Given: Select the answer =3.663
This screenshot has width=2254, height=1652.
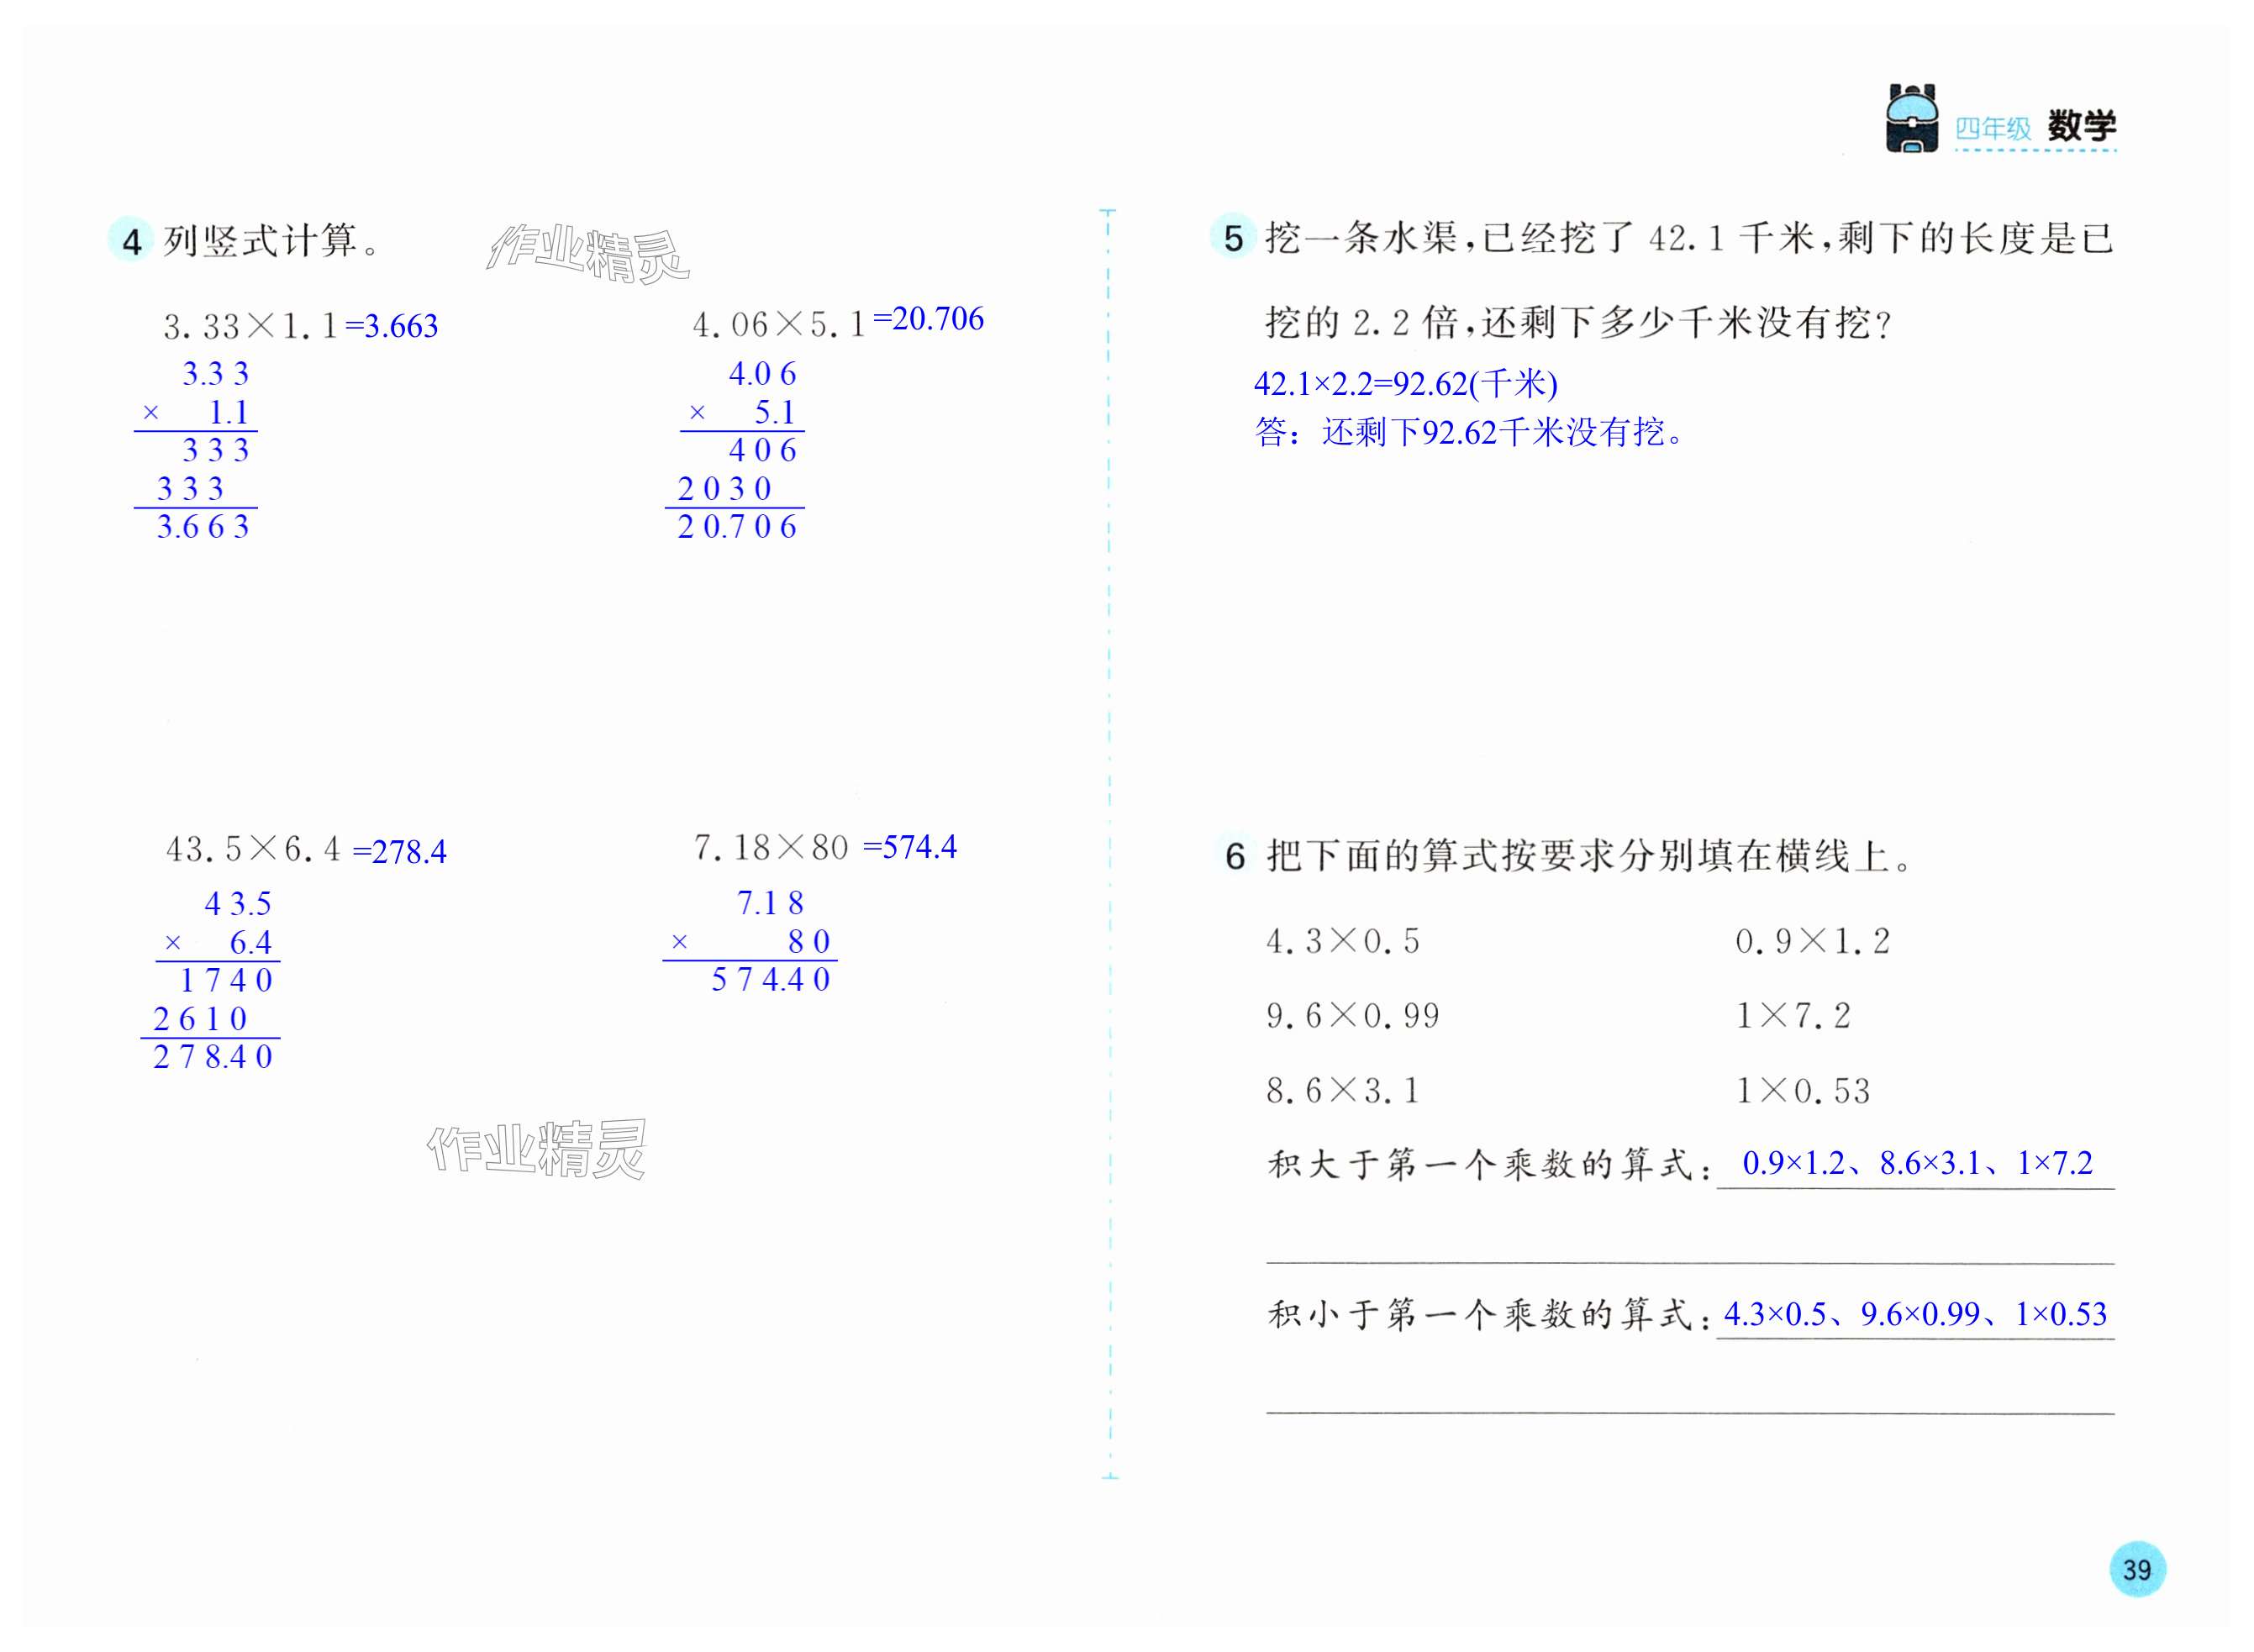Looking at the screenshot, I should coord(392,326).
